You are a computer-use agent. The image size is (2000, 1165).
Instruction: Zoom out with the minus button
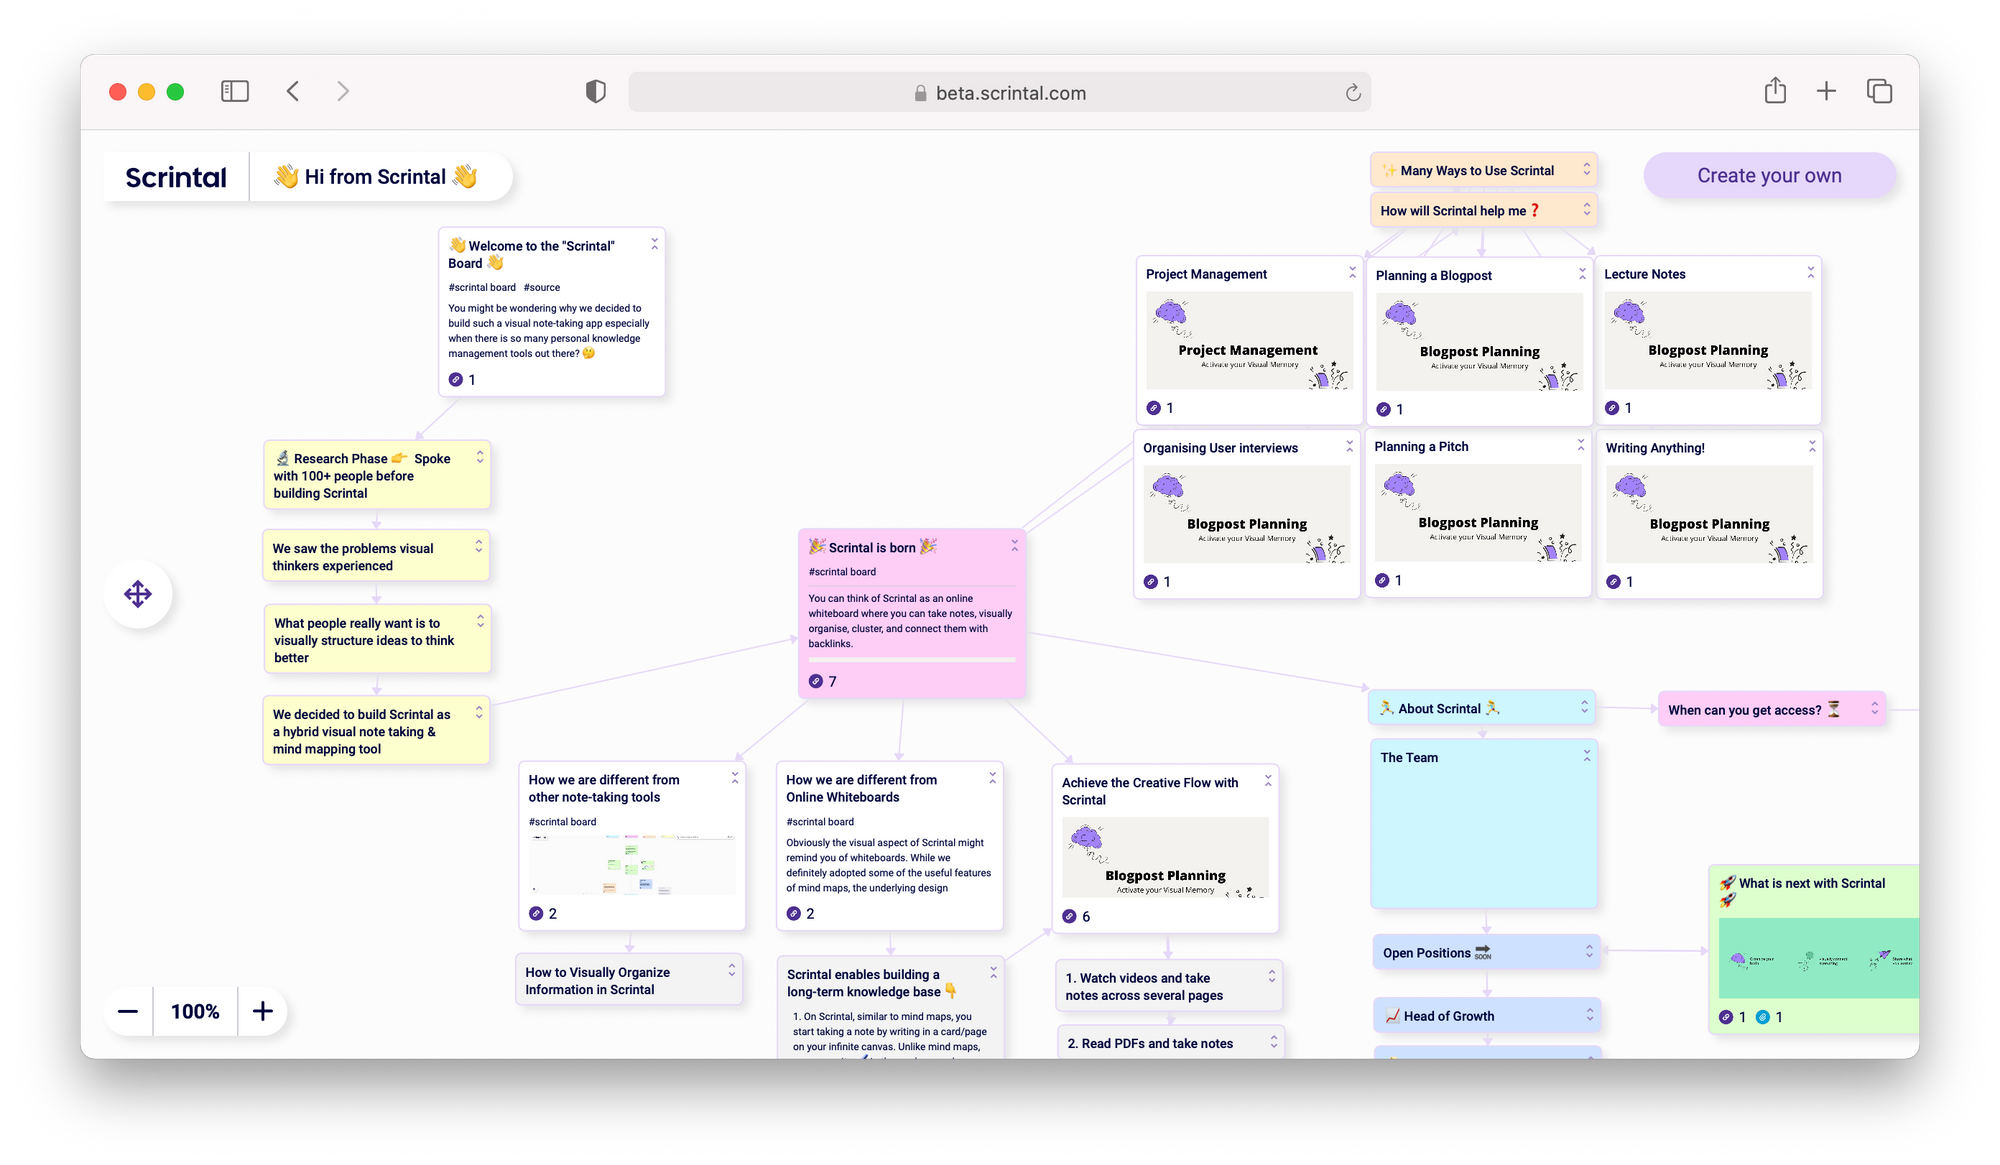pyautogui.click(x=128, y=1011)
